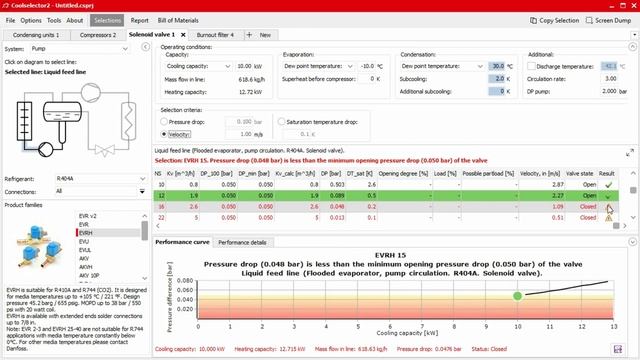This screenshot has height=360, width=640.
Task: Open the About menu
Action: [75, 20]
